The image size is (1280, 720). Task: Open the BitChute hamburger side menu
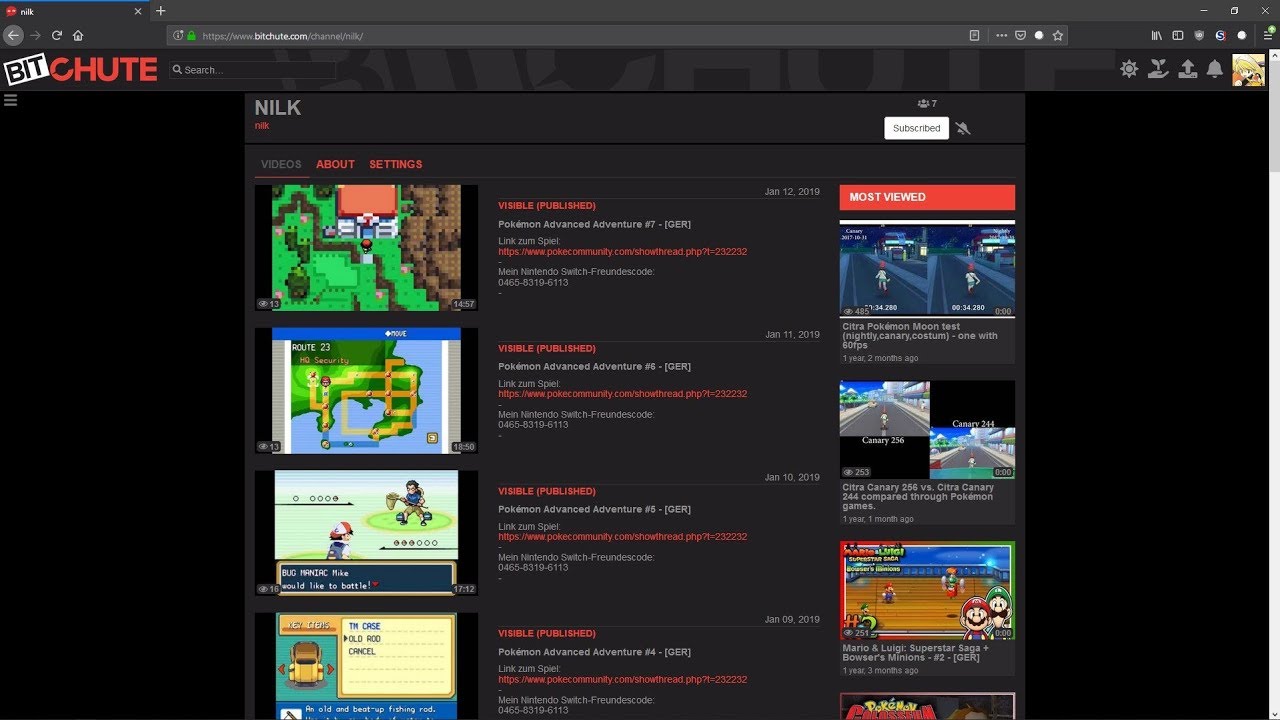point(10,100)
